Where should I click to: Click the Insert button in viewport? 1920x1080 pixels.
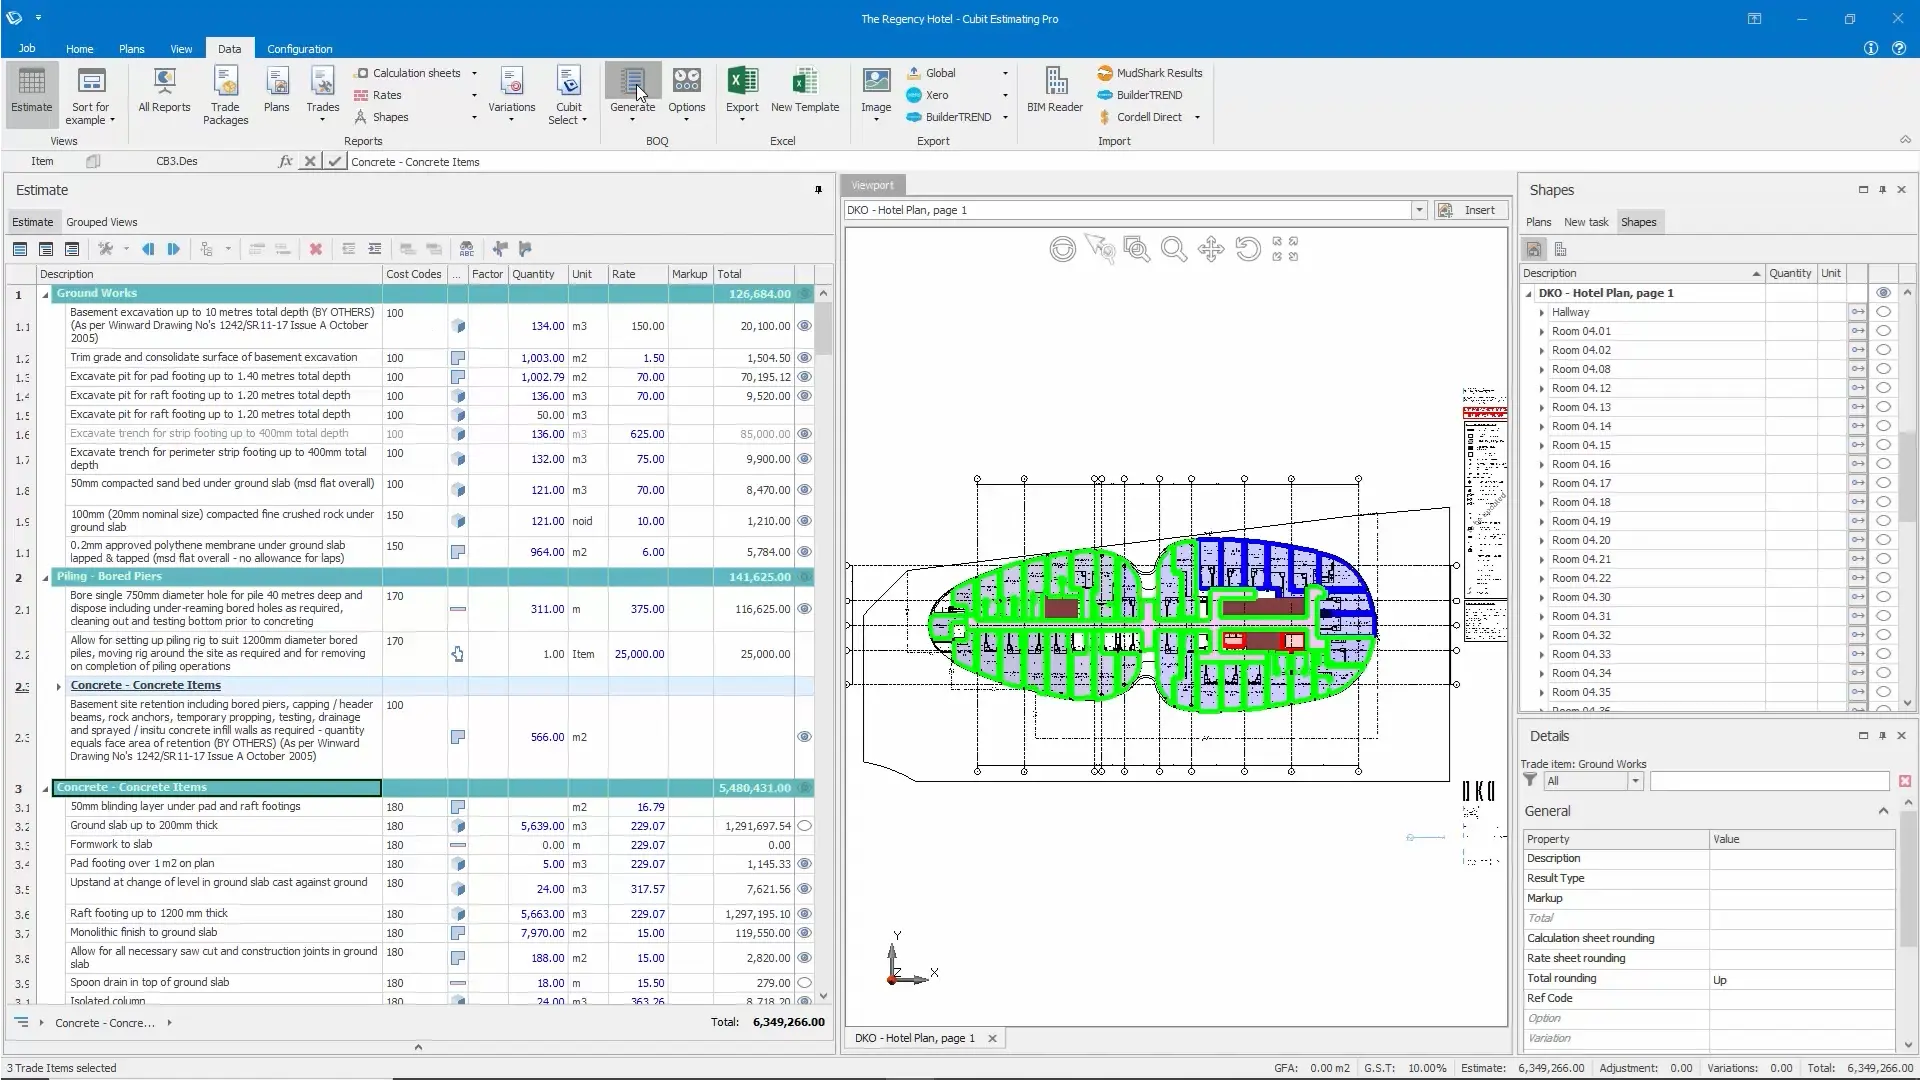[x=1471, y=210]
